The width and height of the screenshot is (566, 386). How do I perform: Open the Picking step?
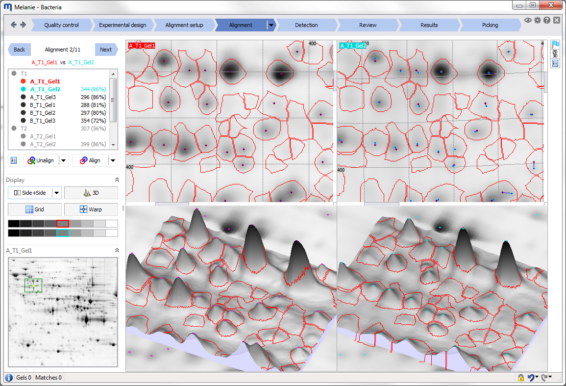[490, 25]
